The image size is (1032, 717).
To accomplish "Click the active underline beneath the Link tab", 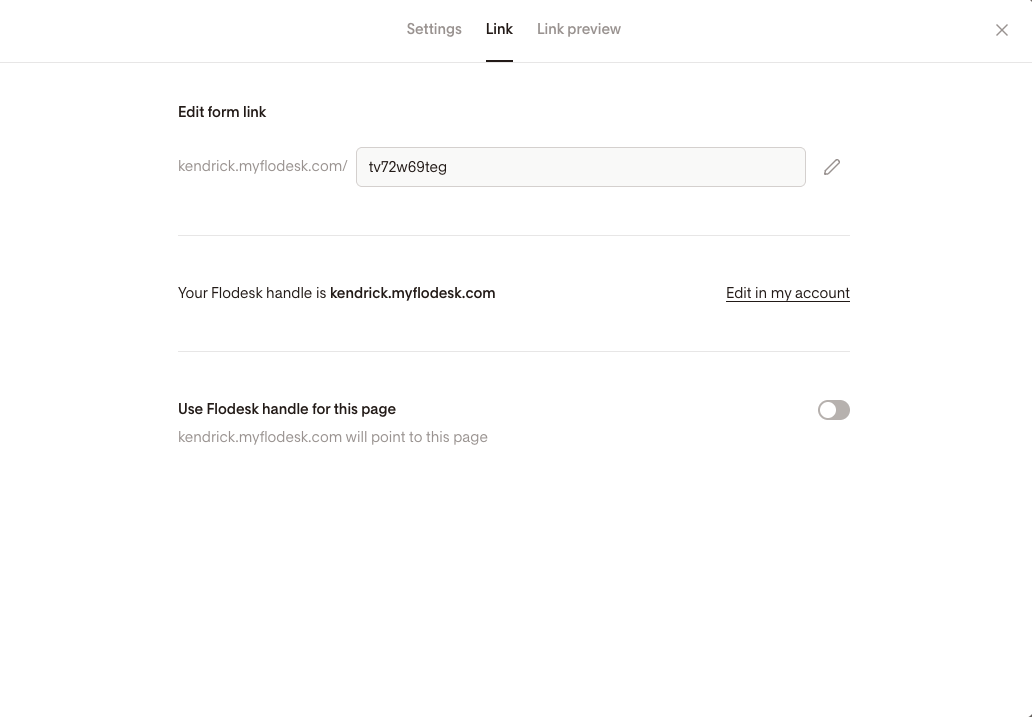I will pyautogui.click(x=499, y=60).
